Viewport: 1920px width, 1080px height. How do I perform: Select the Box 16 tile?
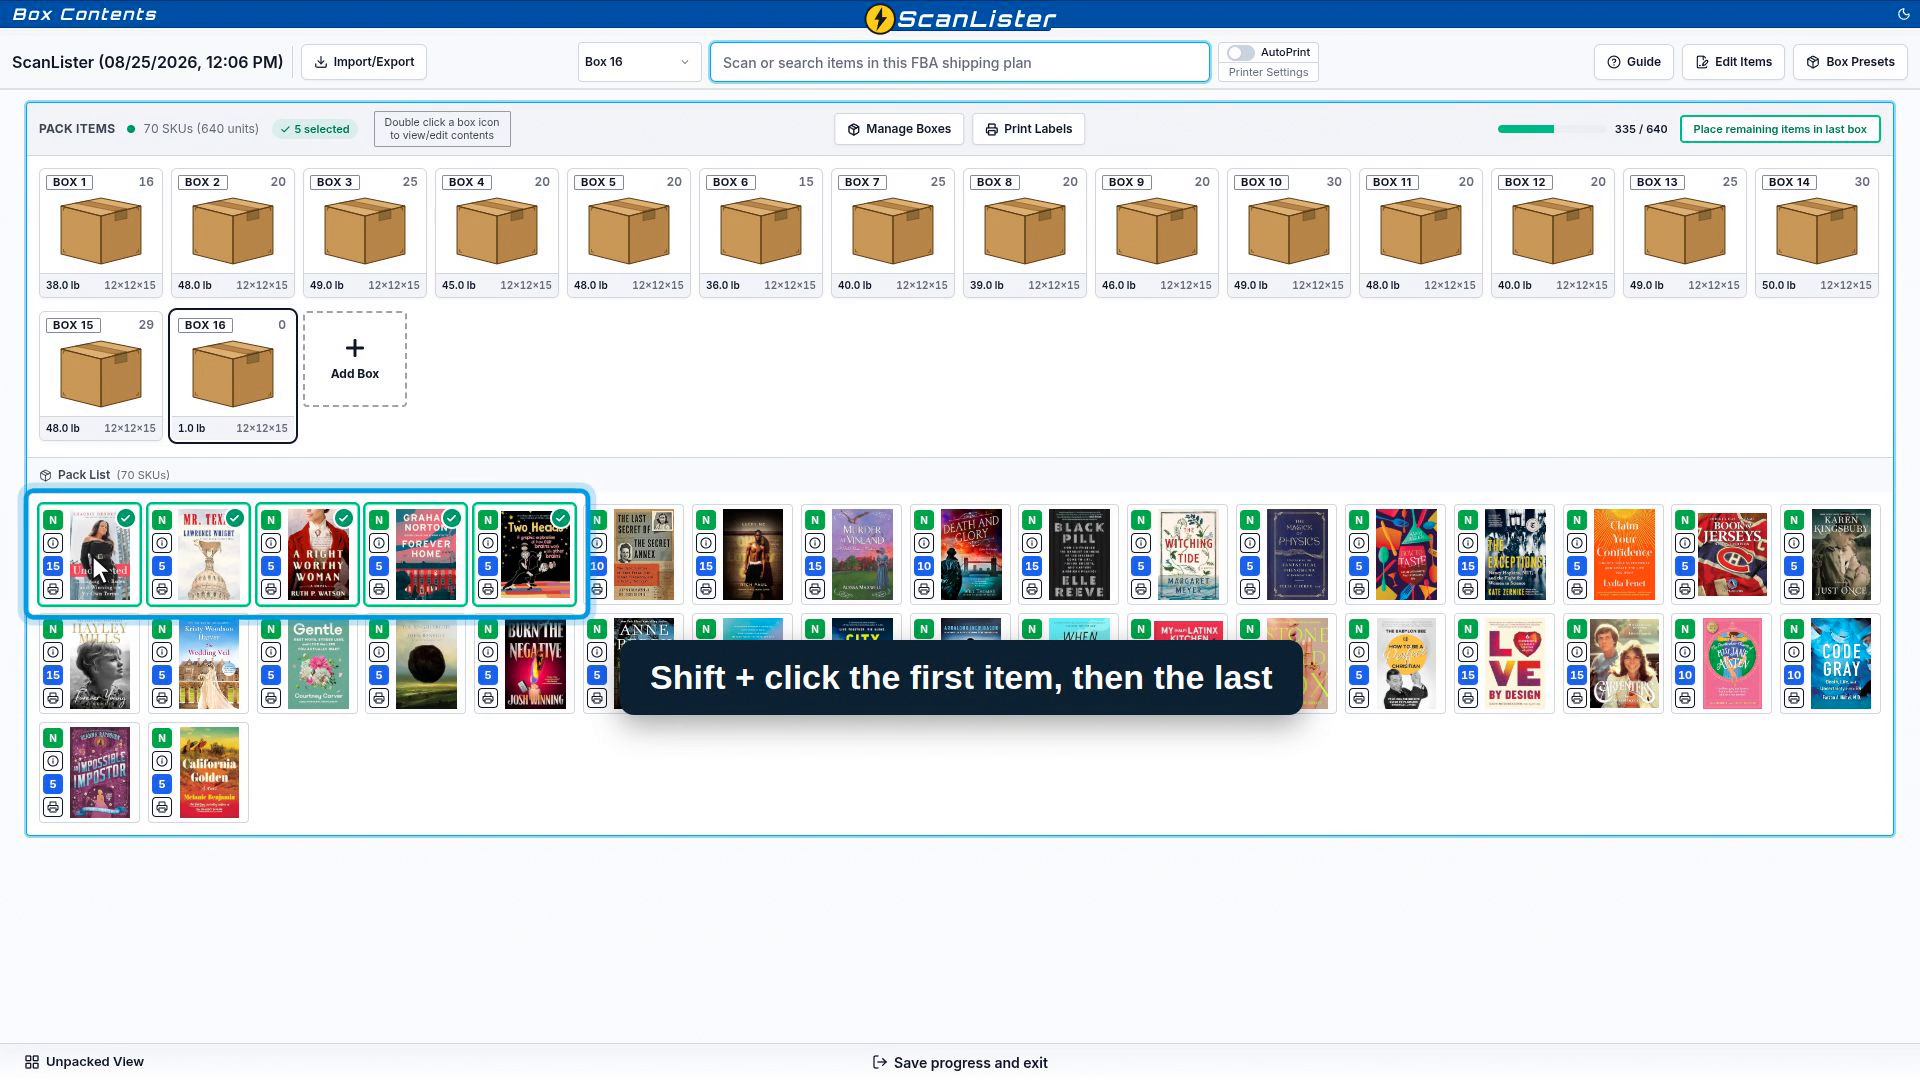point(233,375)
